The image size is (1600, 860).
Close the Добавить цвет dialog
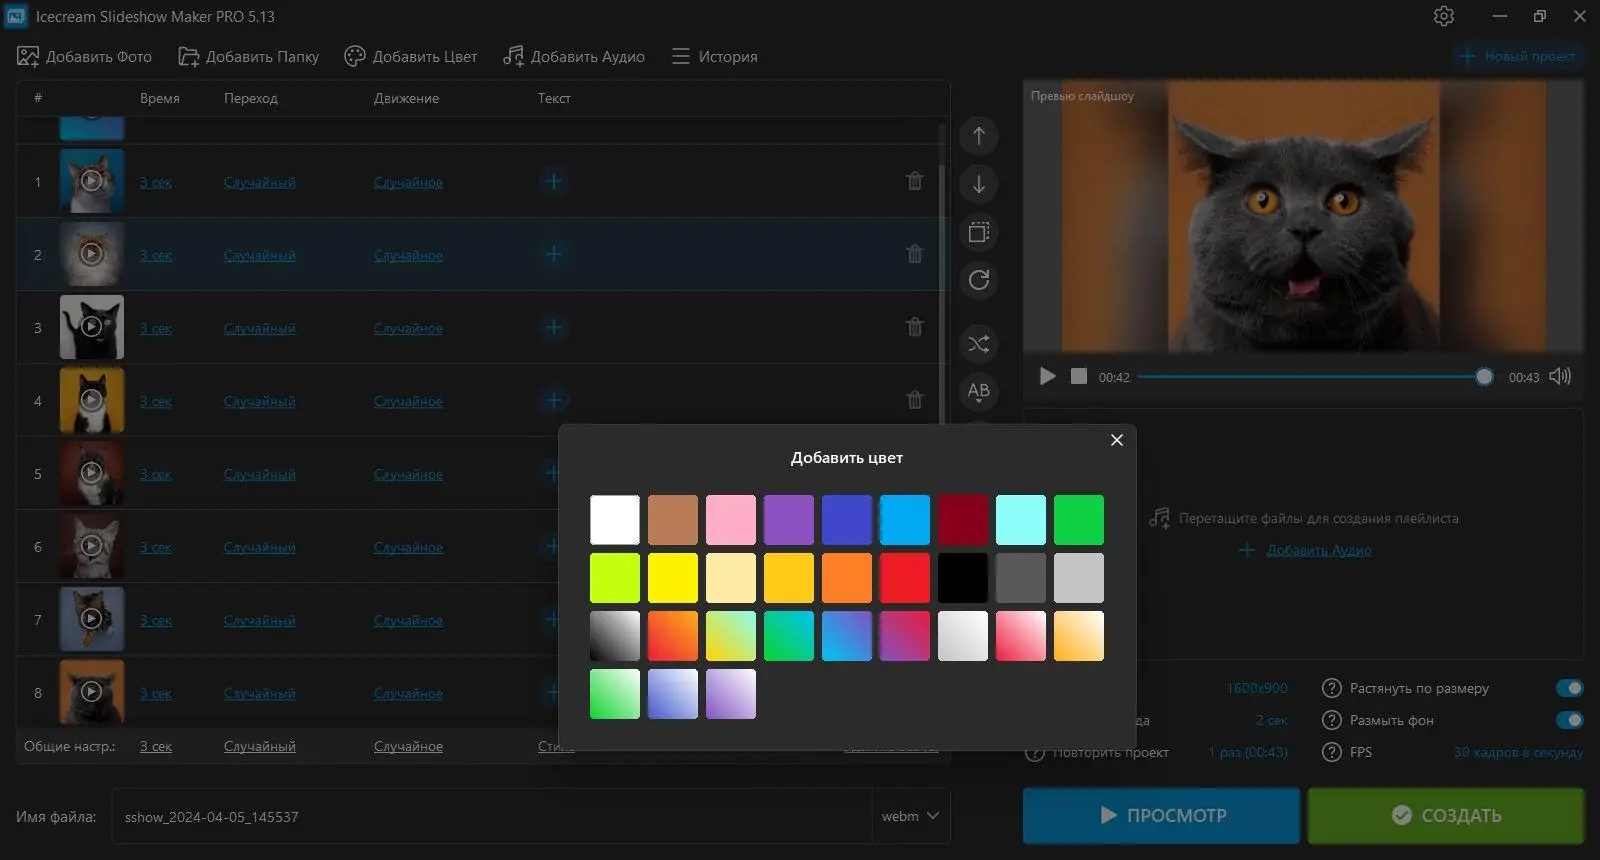[1117, 440]
